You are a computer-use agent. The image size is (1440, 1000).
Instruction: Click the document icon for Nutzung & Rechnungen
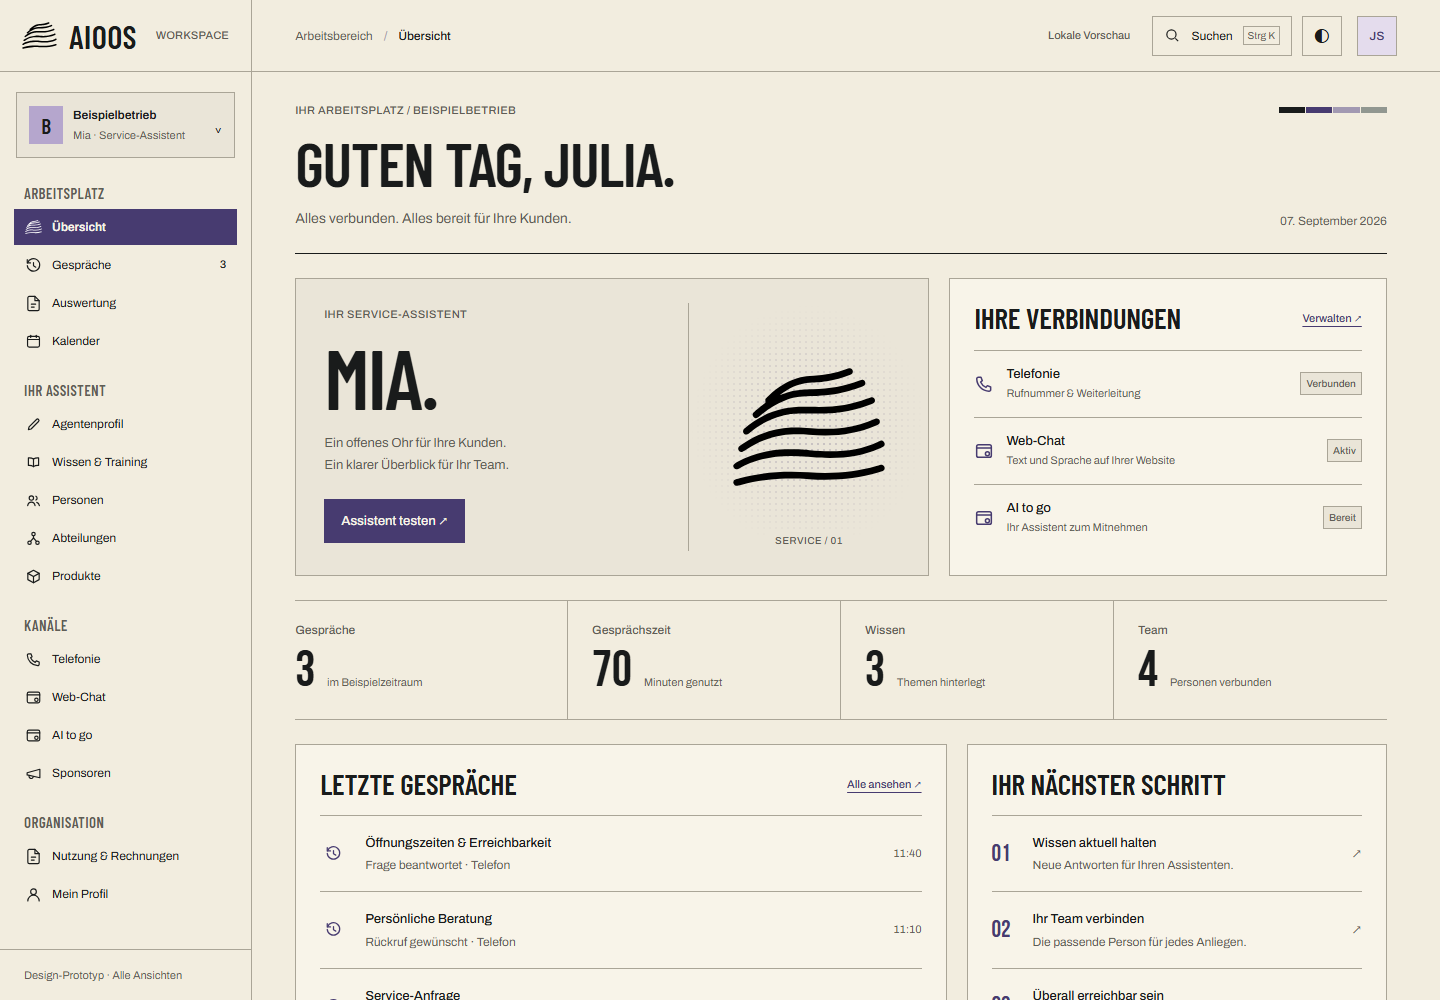tap(33, 856)
